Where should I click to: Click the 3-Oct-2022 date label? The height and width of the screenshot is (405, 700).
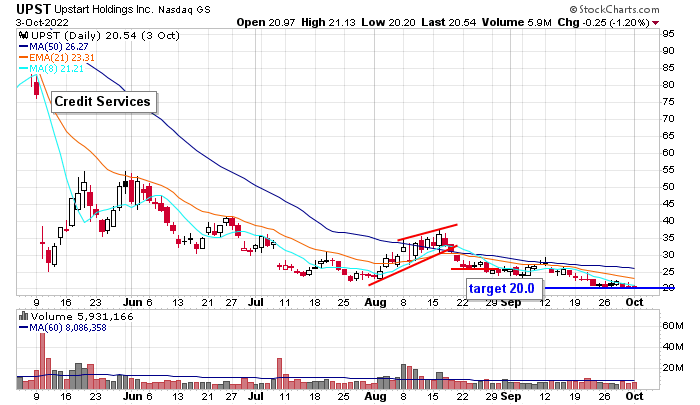(x=42, y=22)
